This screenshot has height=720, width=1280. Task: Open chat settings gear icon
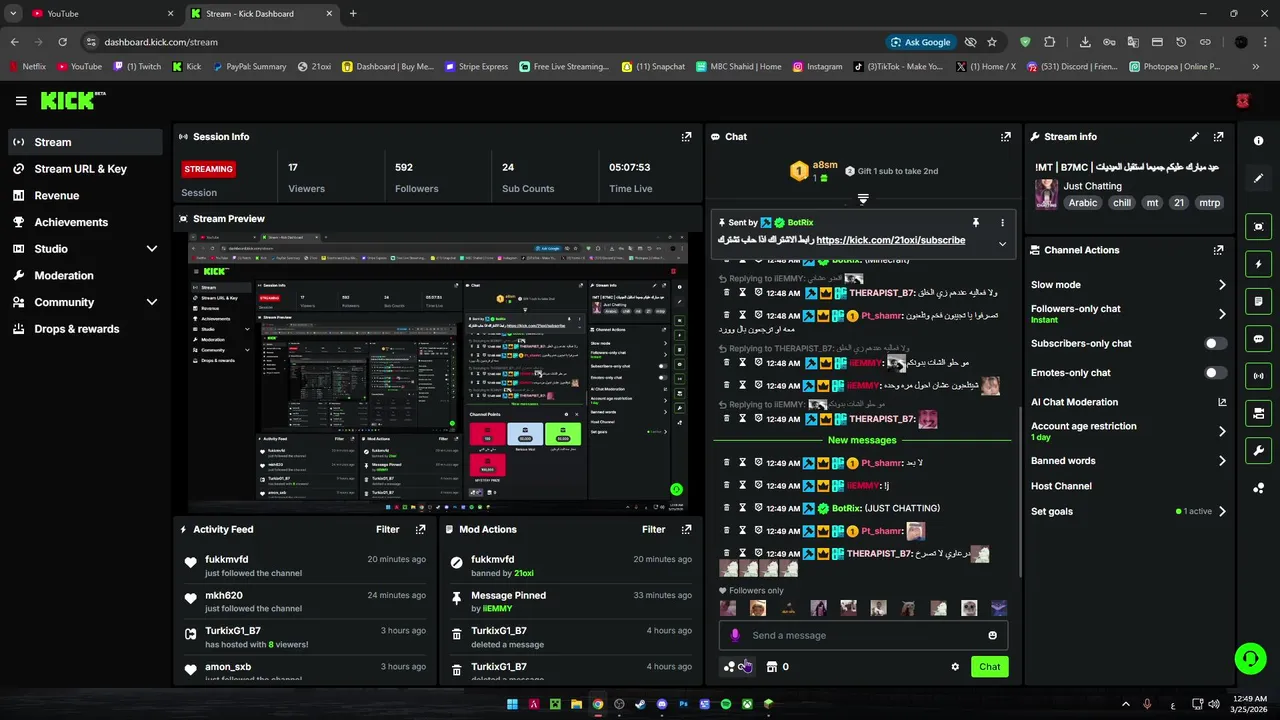tap(955, 667)
